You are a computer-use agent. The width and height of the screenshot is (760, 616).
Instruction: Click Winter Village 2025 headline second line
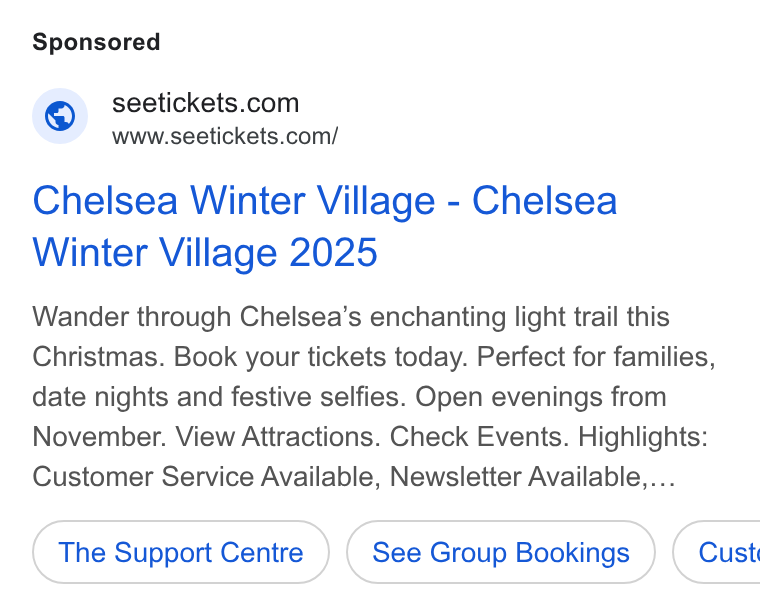205,253
